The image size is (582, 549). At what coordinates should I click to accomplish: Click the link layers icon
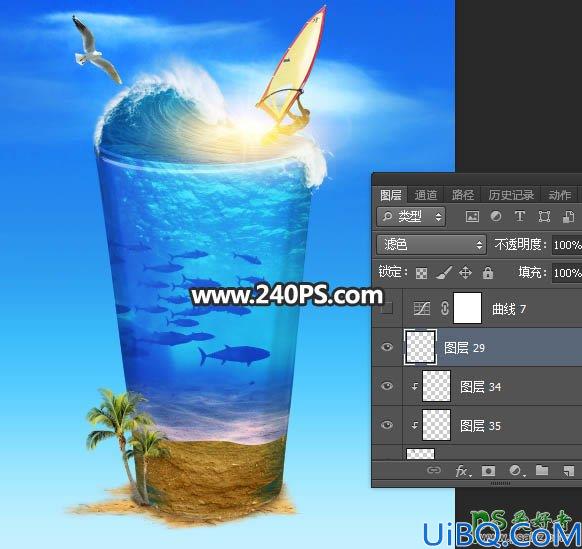tap(434, 471)
